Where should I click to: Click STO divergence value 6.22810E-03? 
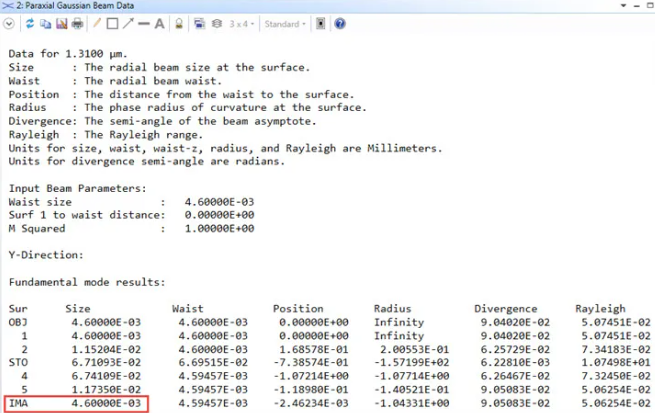(515, 362)
